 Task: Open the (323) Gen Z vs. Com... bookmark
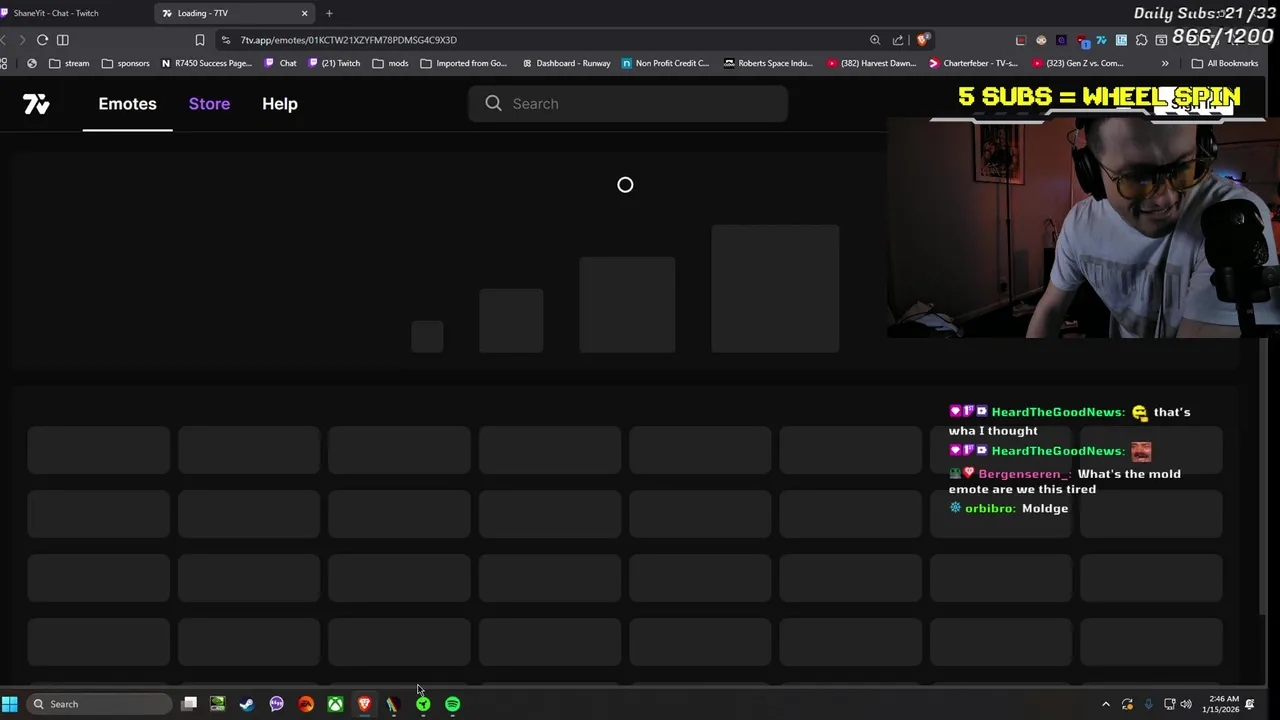[1077, 63]
